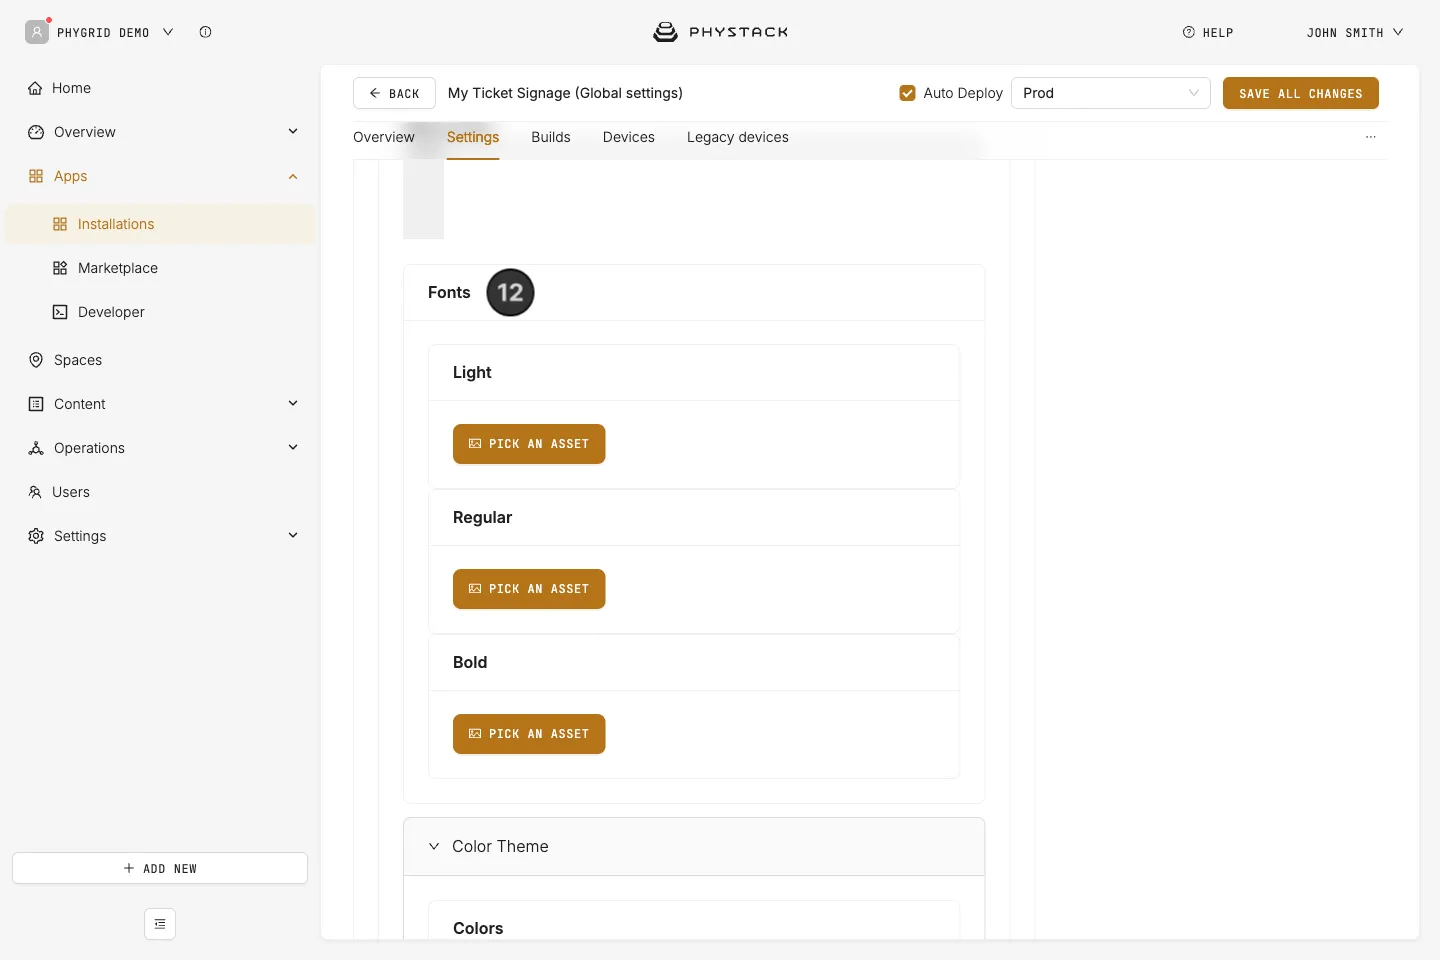Switch to the Overview tab
The image size is (1440, 960).
pos(384,137)
